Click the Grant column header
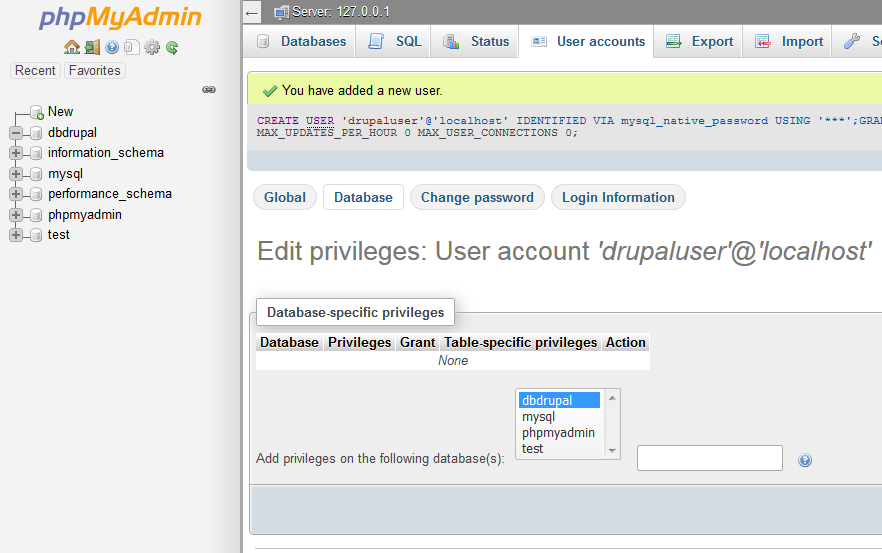The height and width of the screenshot is (553, 882). pos(417,343)
